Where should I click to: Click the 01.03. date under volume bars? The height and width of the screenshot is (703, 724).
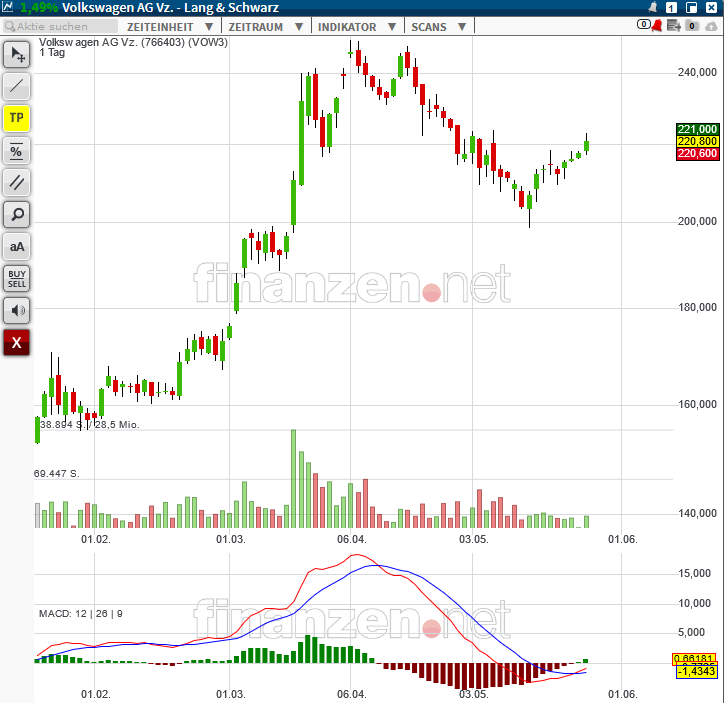click(x=230, y=539)
